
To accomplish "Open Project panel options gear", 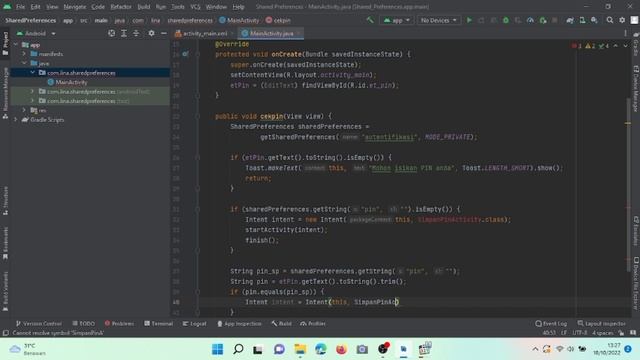I will [x=151, y=33].
